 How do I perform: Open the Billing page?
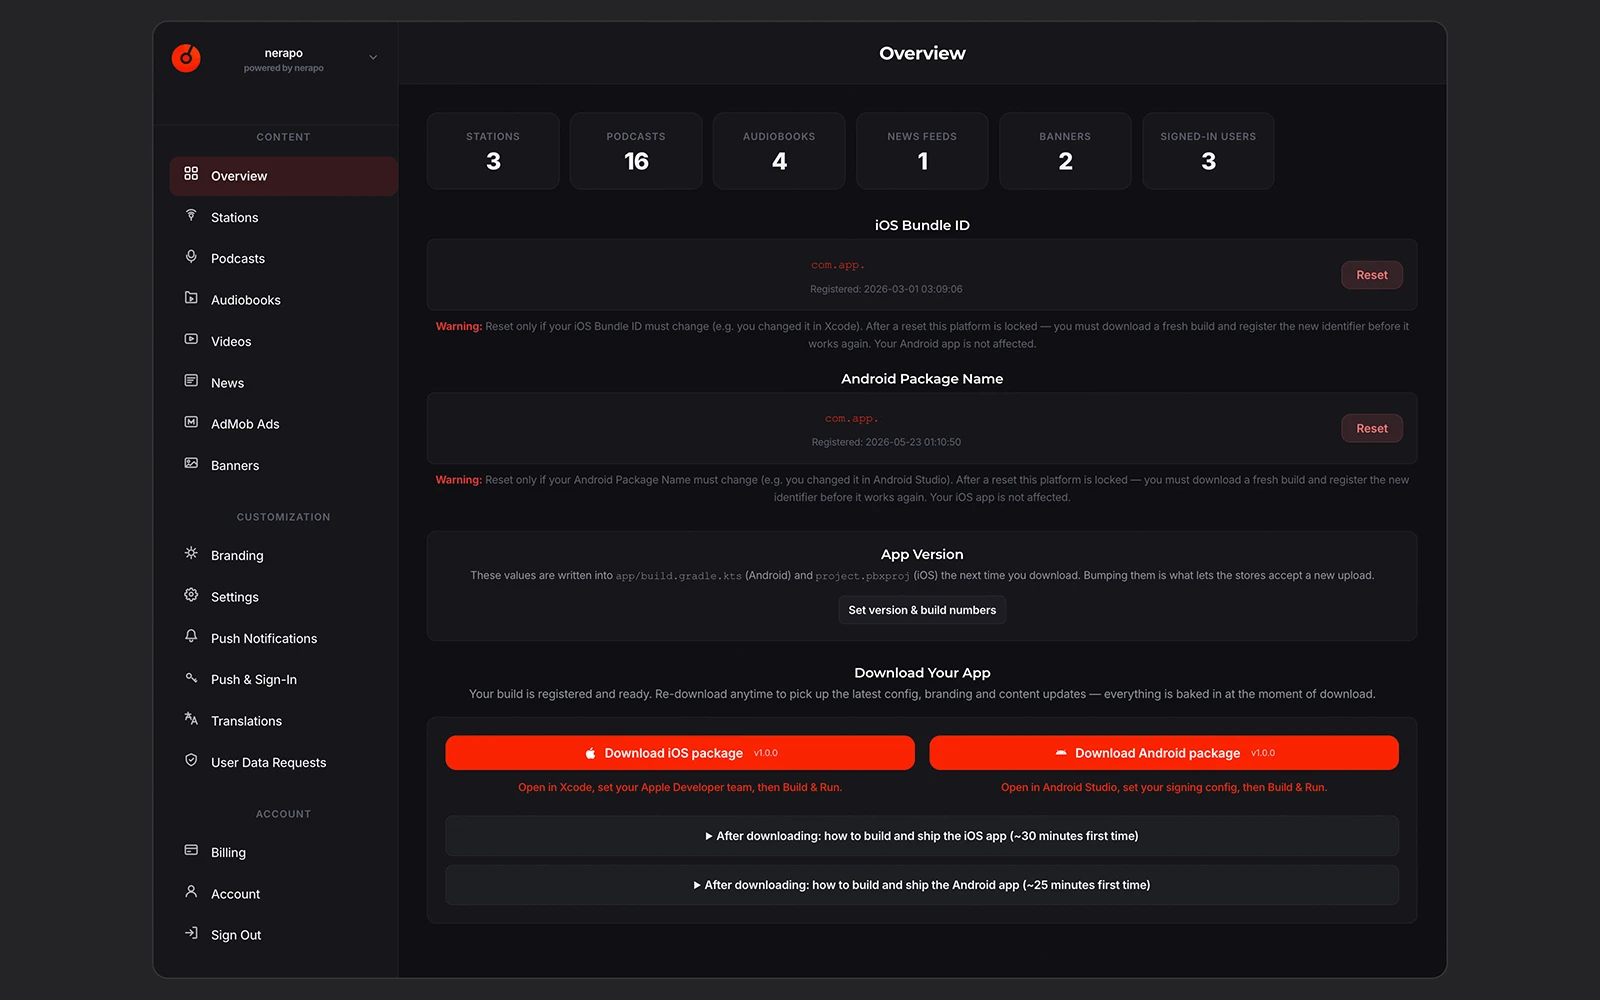[283, 852]
